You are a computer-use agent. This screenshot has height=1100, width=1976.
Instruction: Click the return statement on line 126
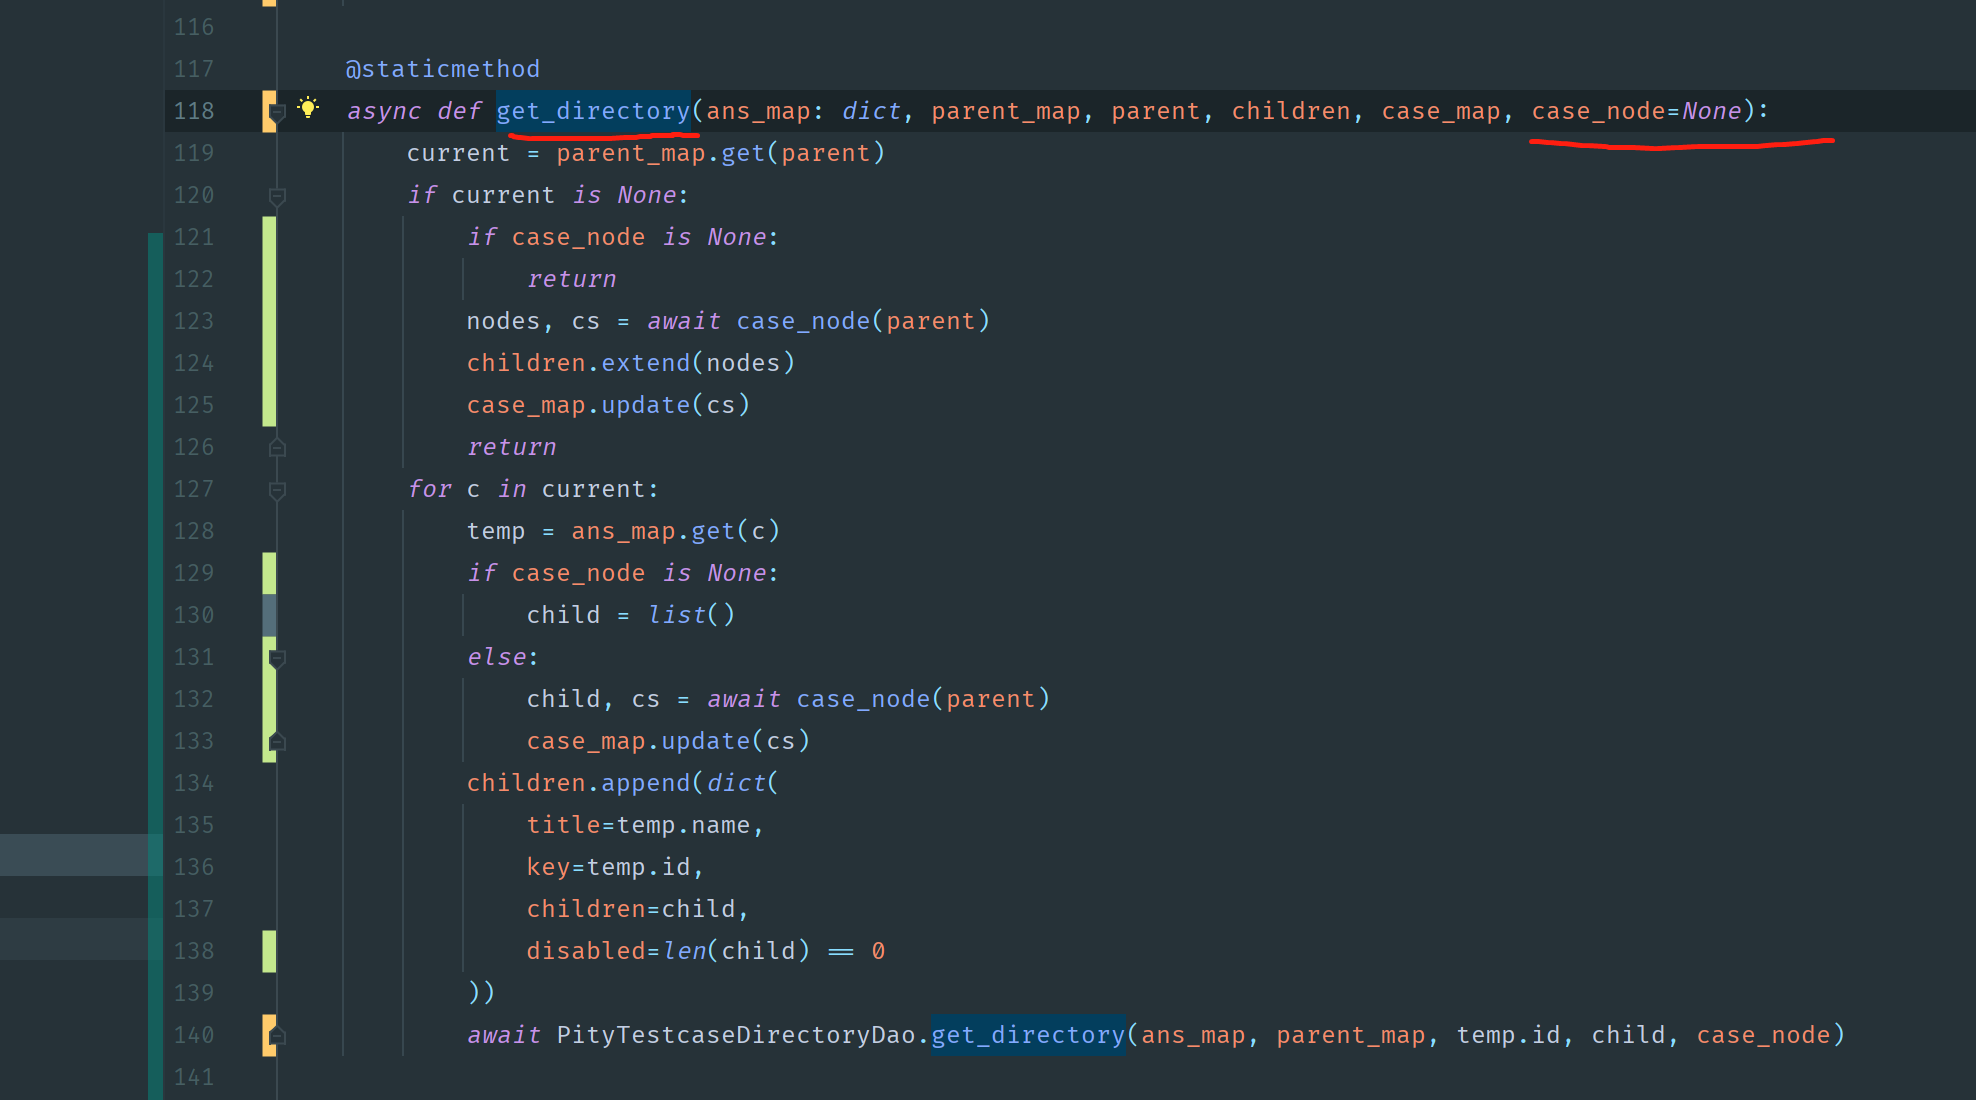pos(511,447)
